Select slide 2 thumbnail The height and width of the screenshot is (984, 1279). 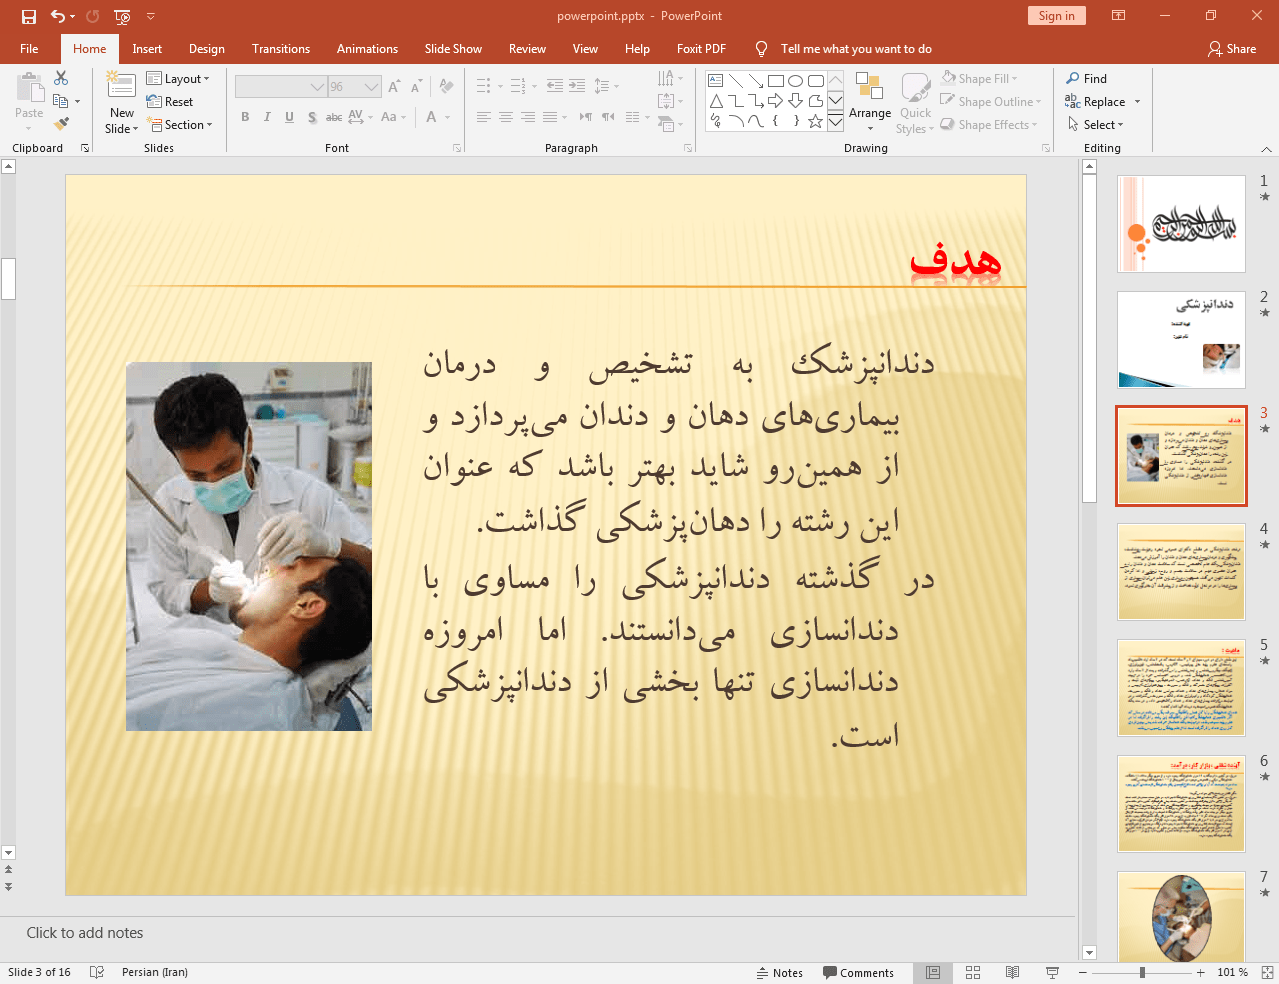click(1181, 340)
